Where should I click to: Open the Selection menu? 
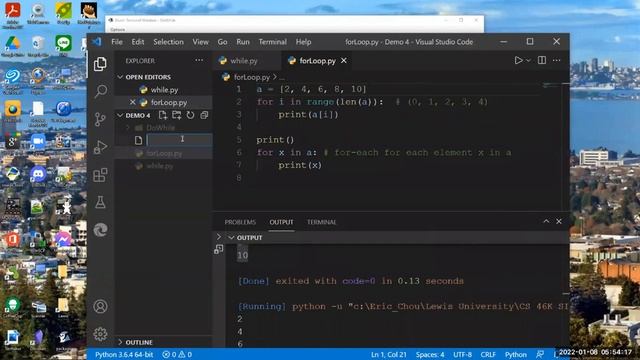(x=168, y=42)
